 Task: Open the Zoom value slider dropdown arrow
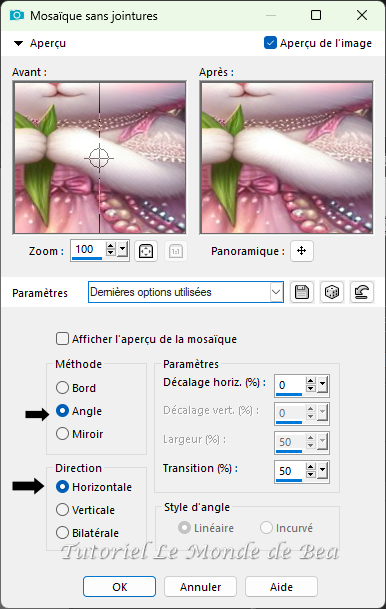[123, 250]
